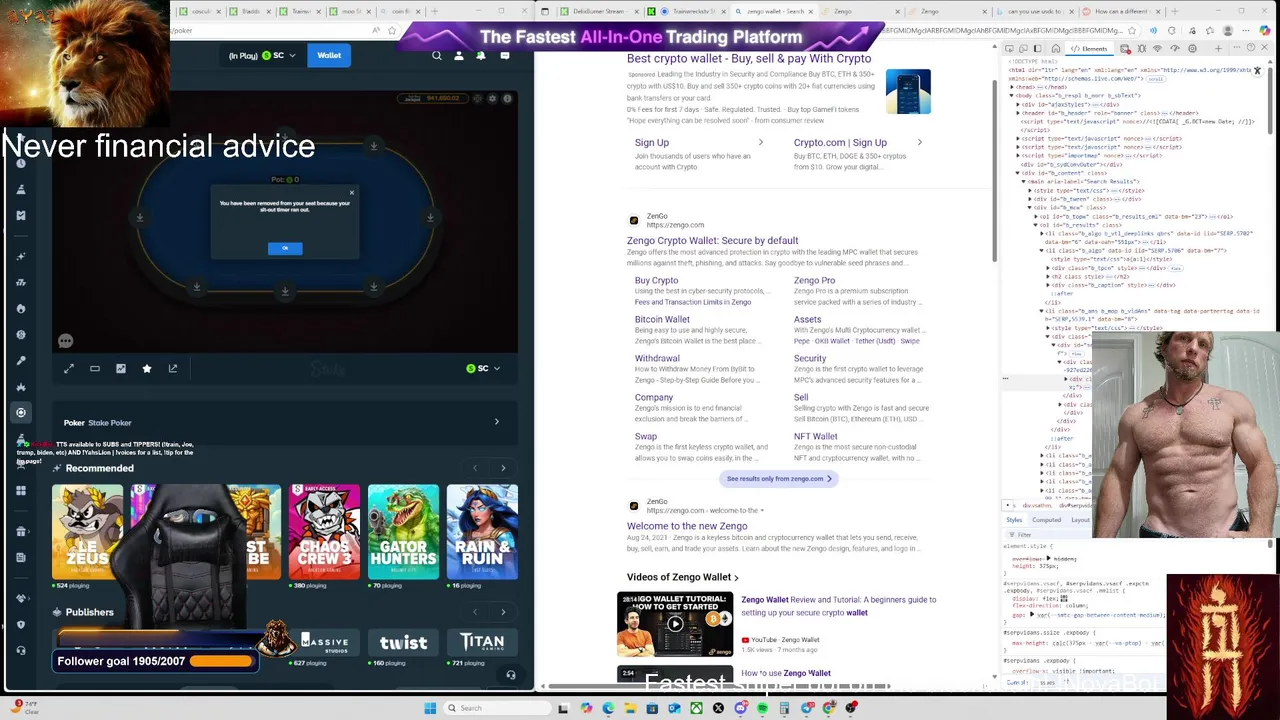Screen dimensions: 1280x720
Task: Toggle fullscreen mode for poker game
Action: 69,369
